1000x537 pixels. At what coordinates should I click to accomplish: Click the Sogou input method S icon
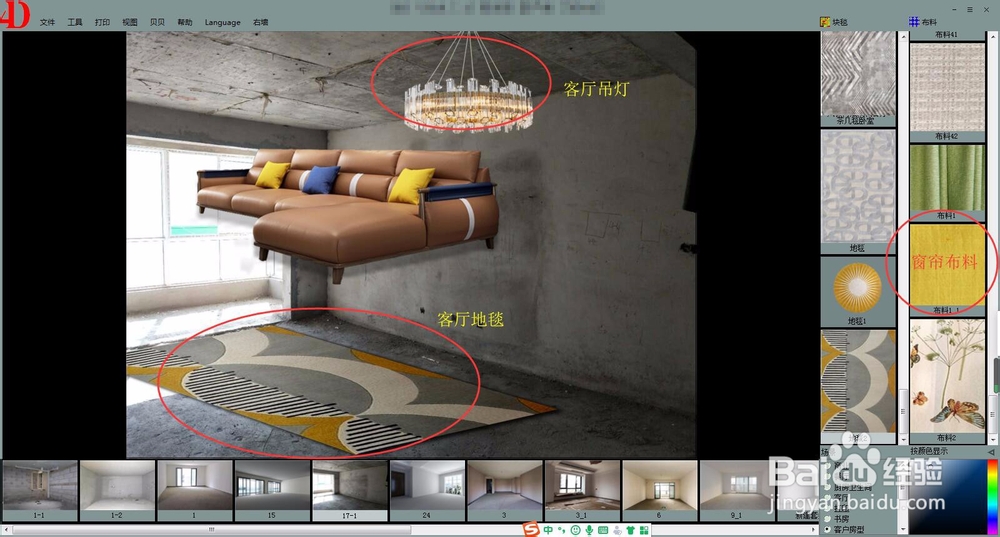point(531,529)
